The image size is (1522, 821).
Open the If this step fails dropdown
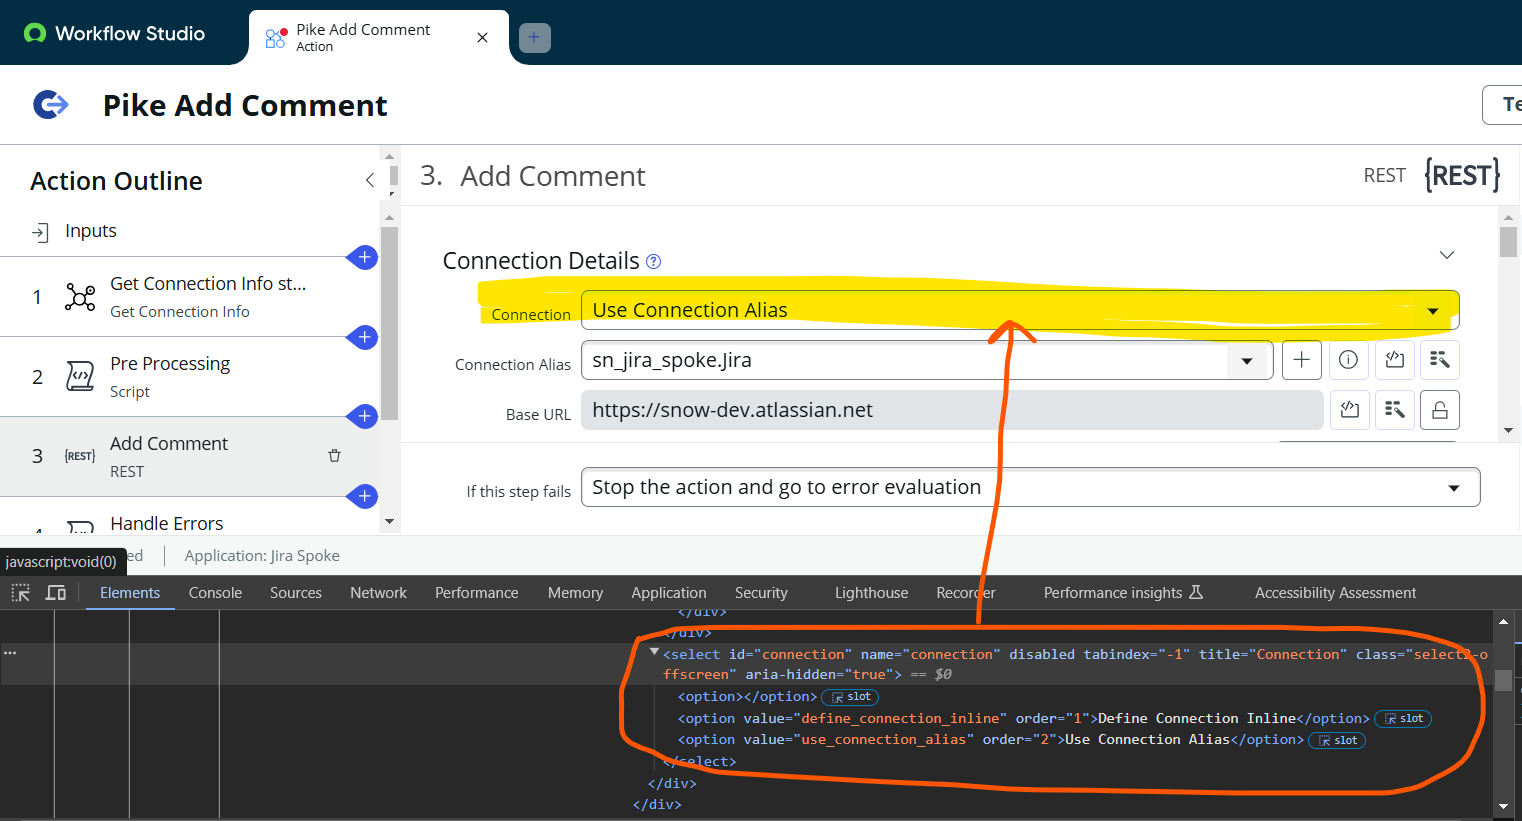[1030, 487]
